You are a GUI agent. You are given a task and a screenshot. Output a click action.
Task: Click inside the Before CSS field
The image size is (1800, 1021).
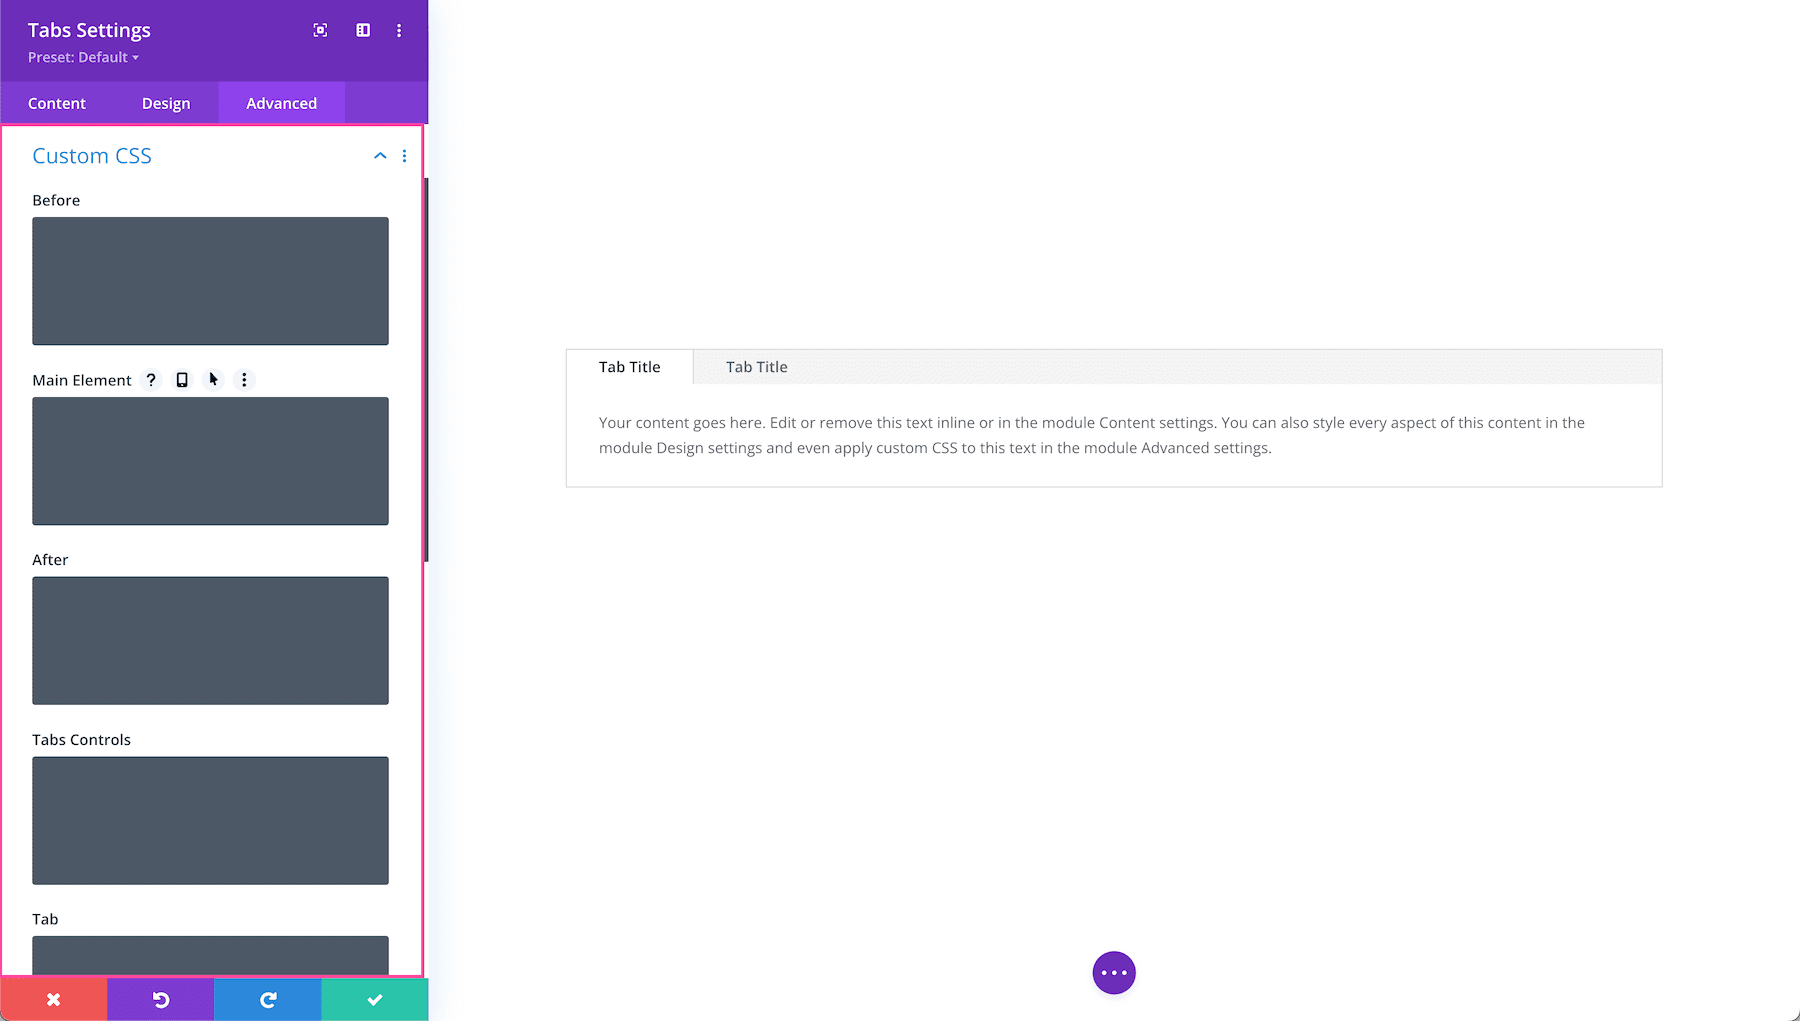pos(210,281)
